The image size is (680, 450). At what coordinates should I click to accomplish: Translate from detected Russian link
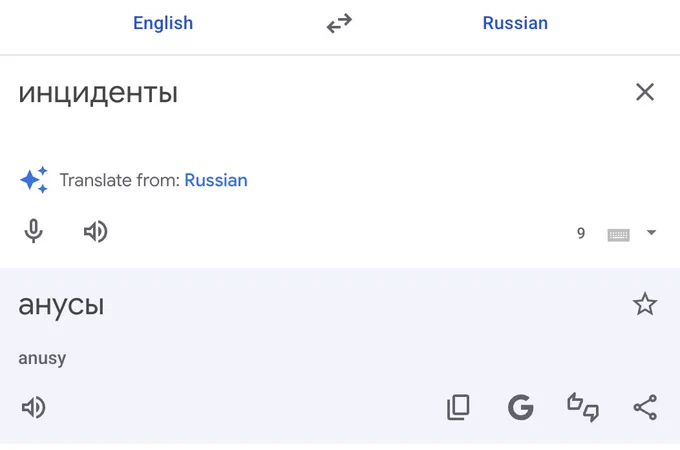tap(216, 180)
